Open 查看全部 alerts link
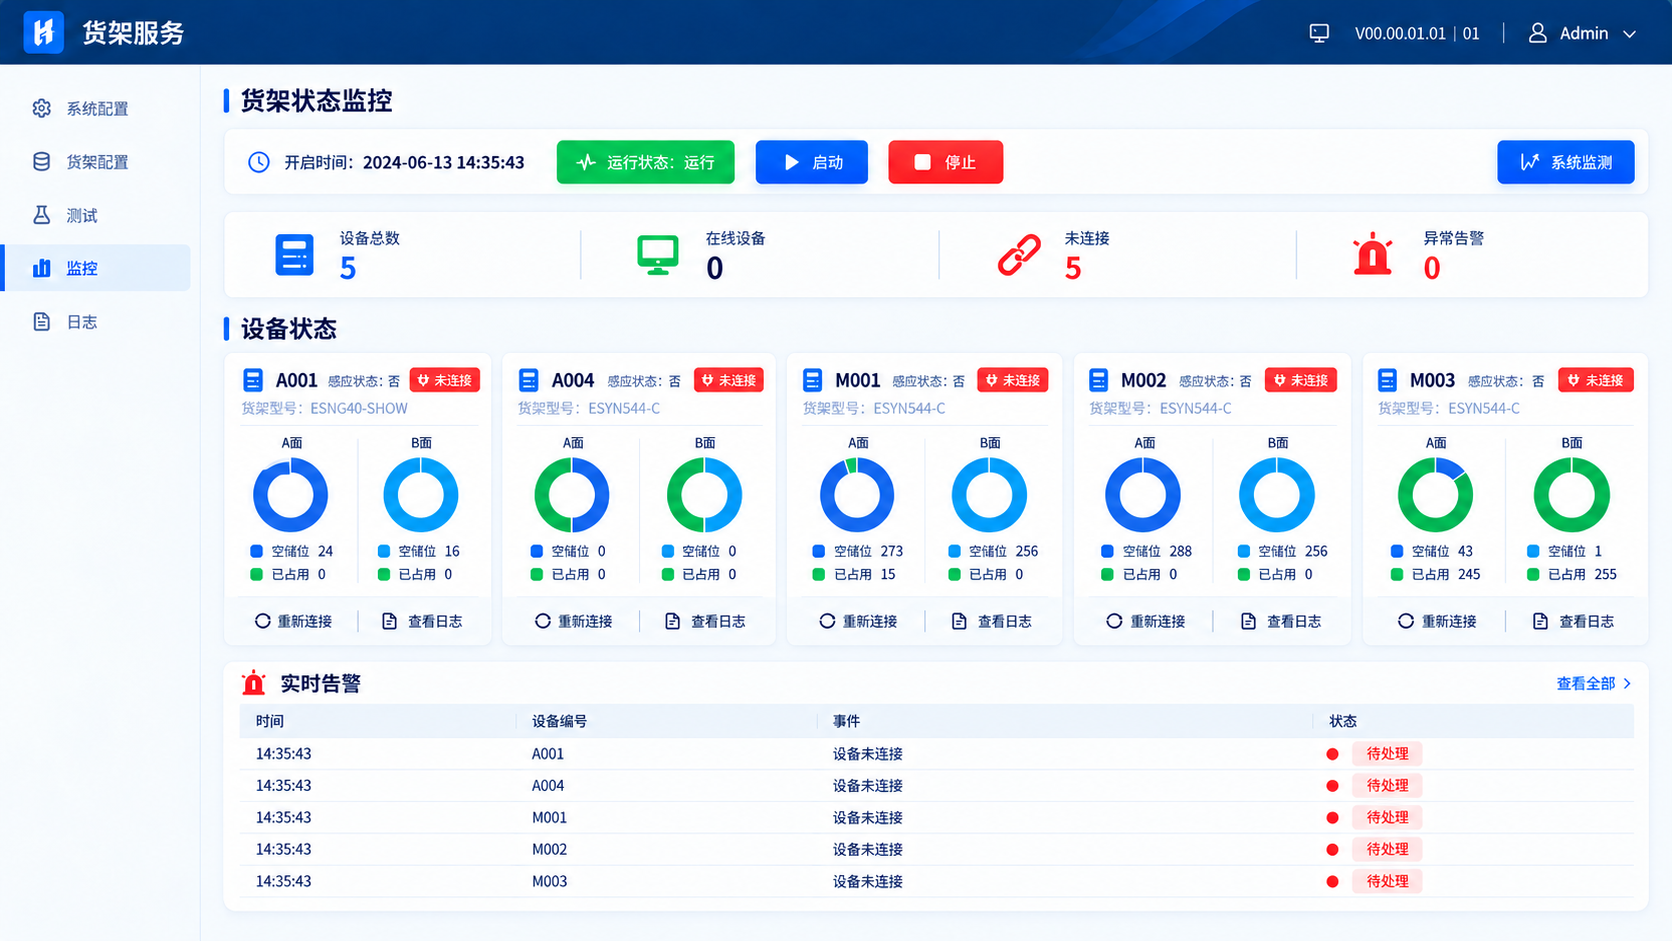1672x941 pixels. [x=1594, y=683]
